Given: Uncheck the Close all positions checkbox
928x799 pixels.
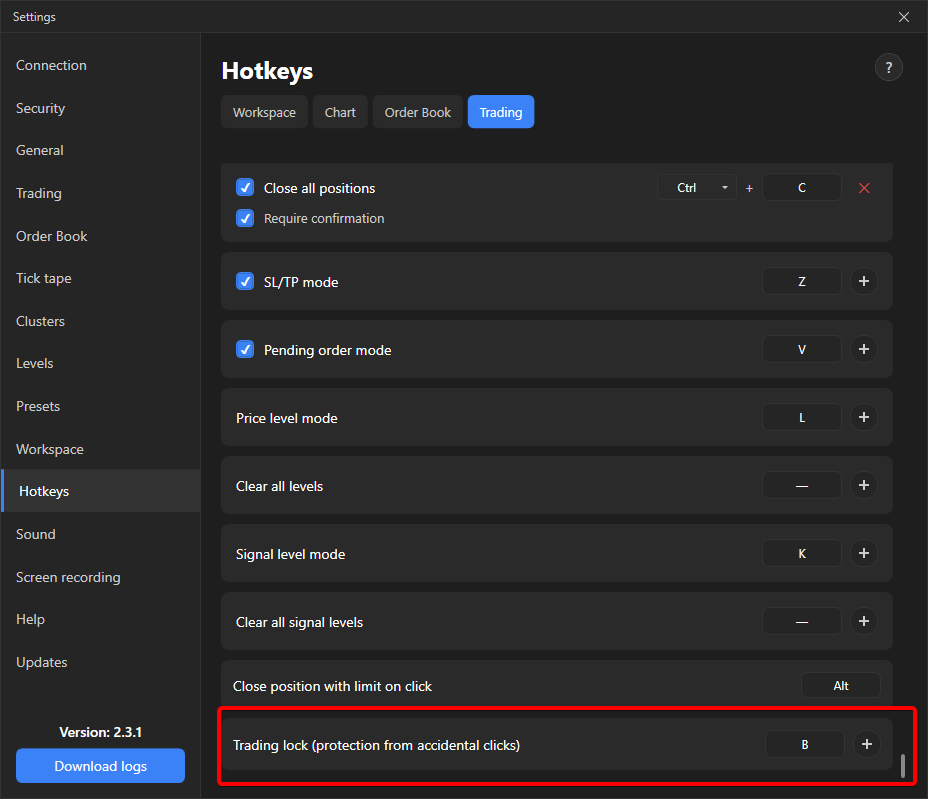Looking at the screenshot, I should [x=245, y=188].
